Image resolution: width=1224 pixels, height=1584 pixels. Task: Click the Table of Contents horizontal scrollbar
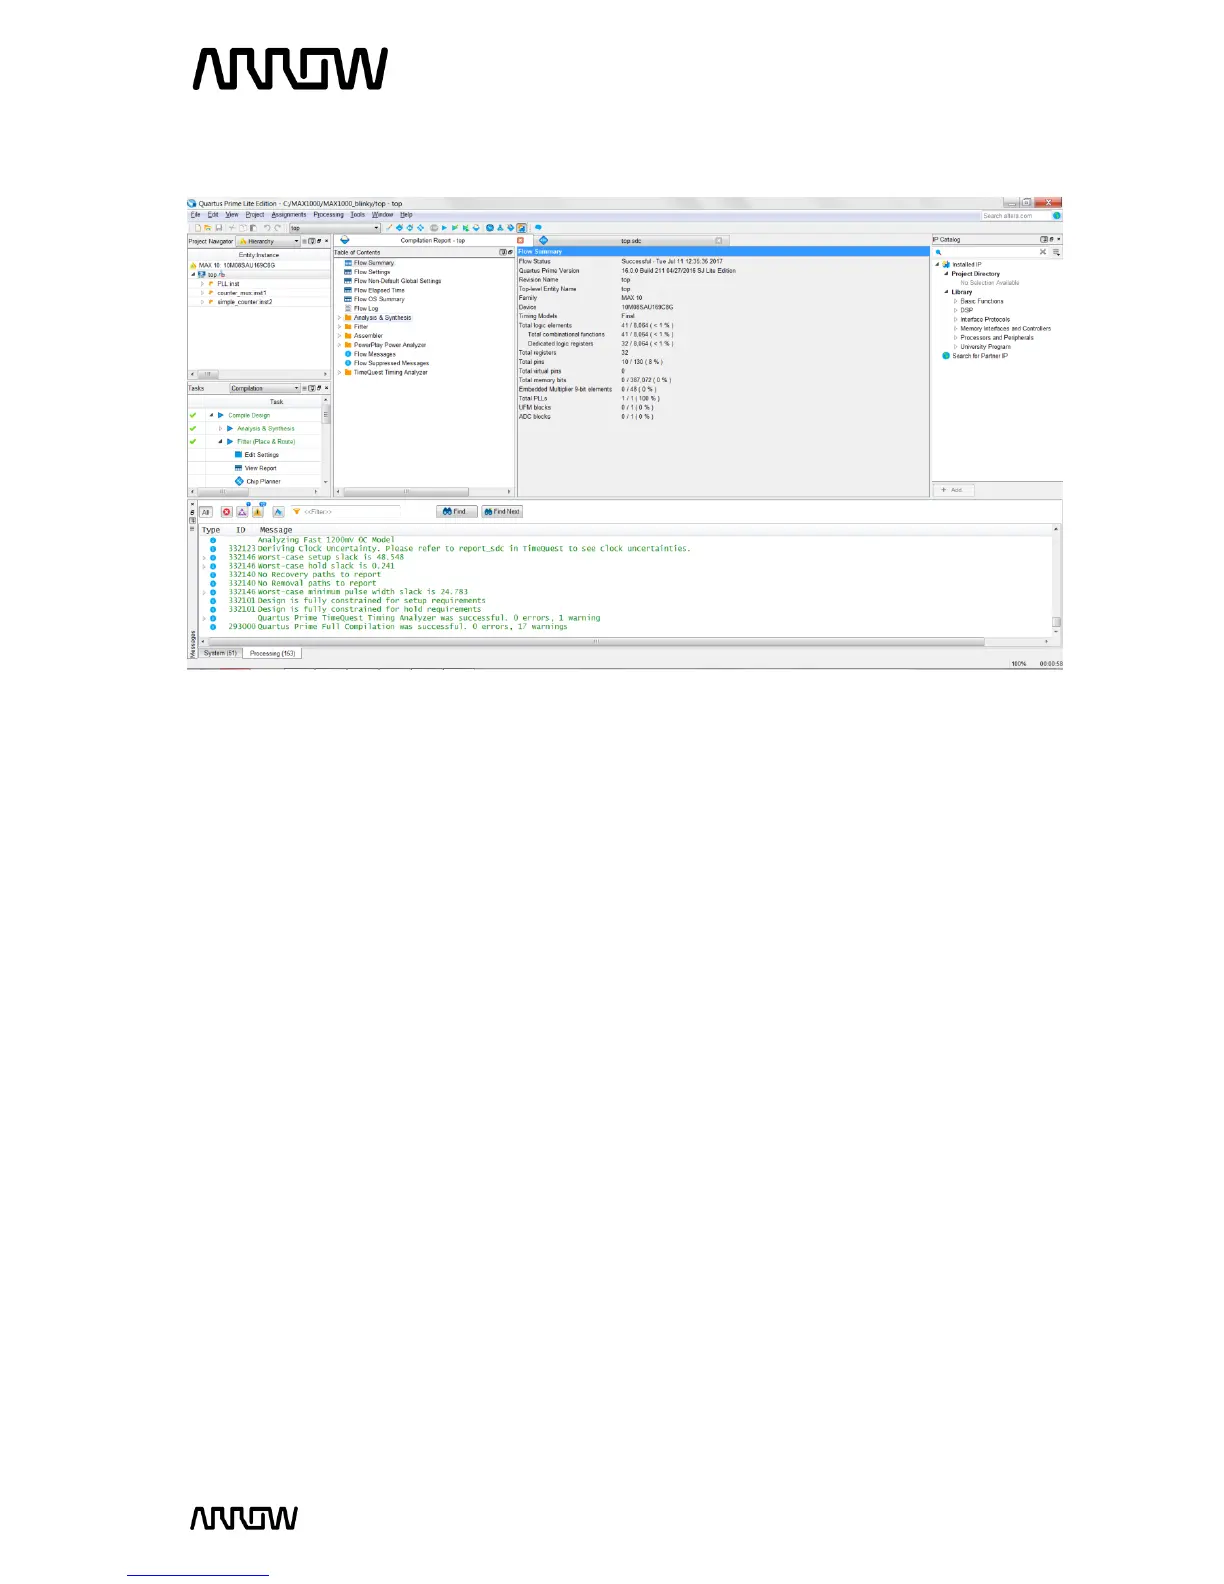(406, 492)
